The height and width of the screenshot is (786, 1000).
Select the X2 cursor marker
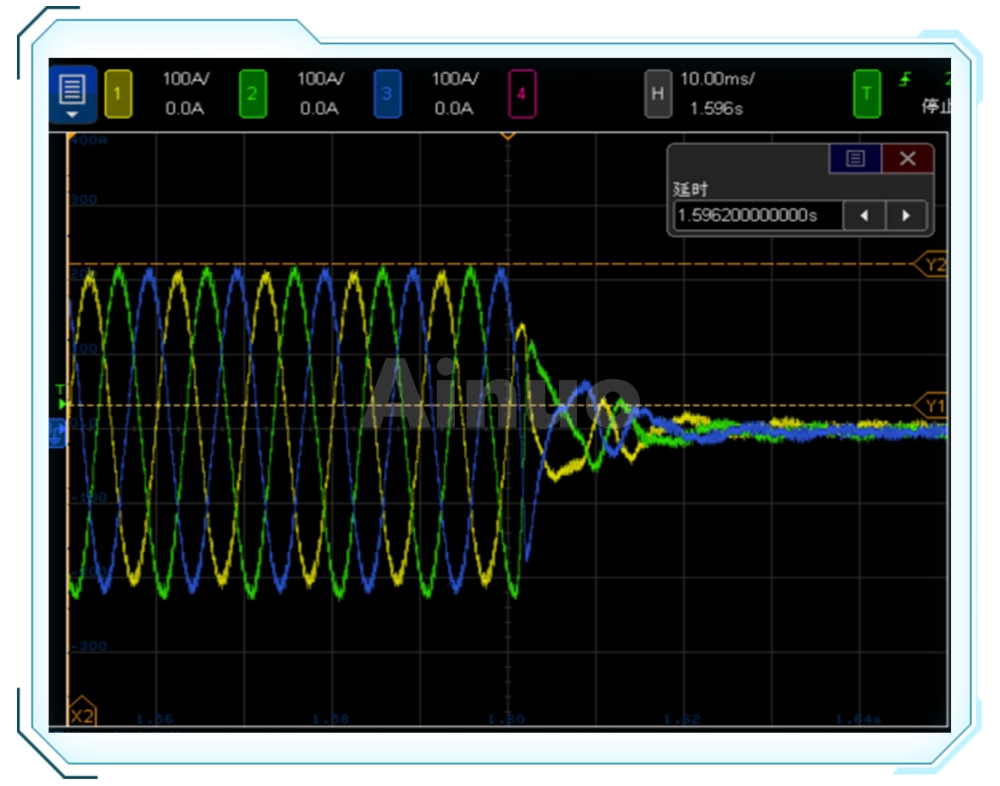pos(81,716)
